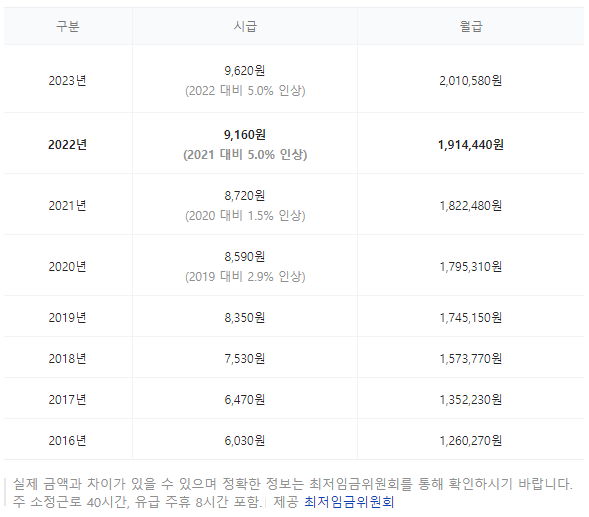Viewport: 589px width, 517px height.
Task: Click the 8,590원 hourly wage value
Action: tap(245, 257)
